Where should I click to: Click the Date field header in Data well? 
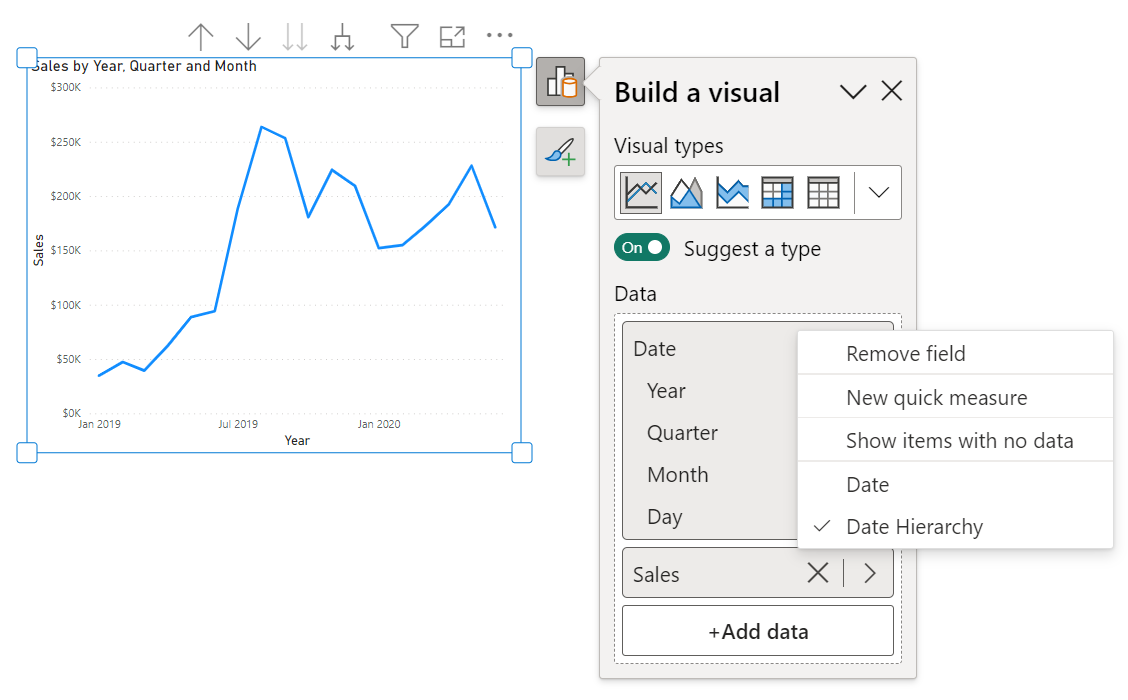(655, 349)
